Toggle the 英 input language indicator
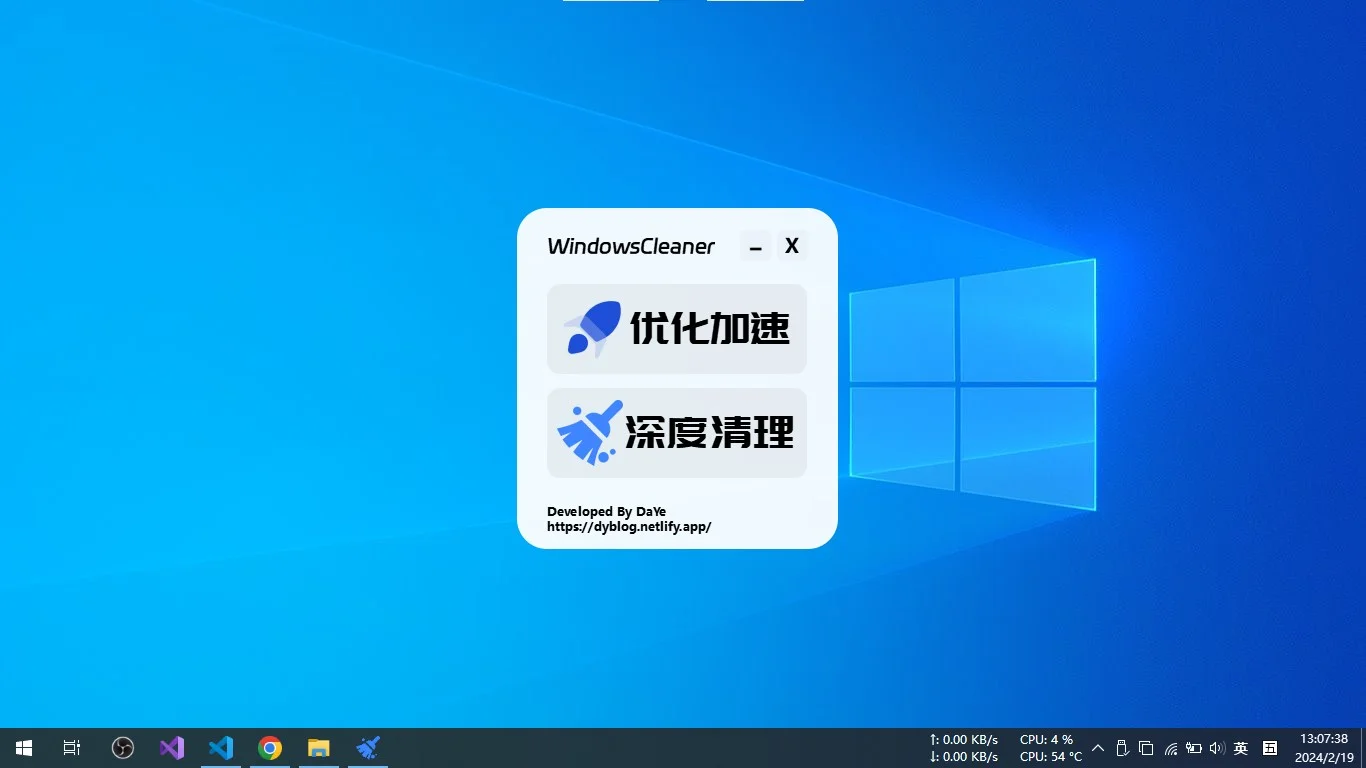This screenshot has width=1366, height=768. click(x=1241, y=748)
